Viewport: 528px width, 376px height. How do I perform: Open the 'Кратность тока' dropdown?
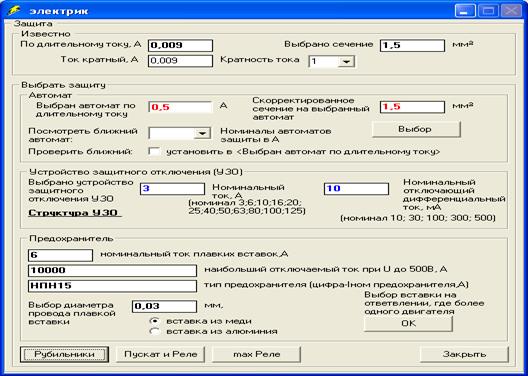pyautogui.click(x=346, y=62)
